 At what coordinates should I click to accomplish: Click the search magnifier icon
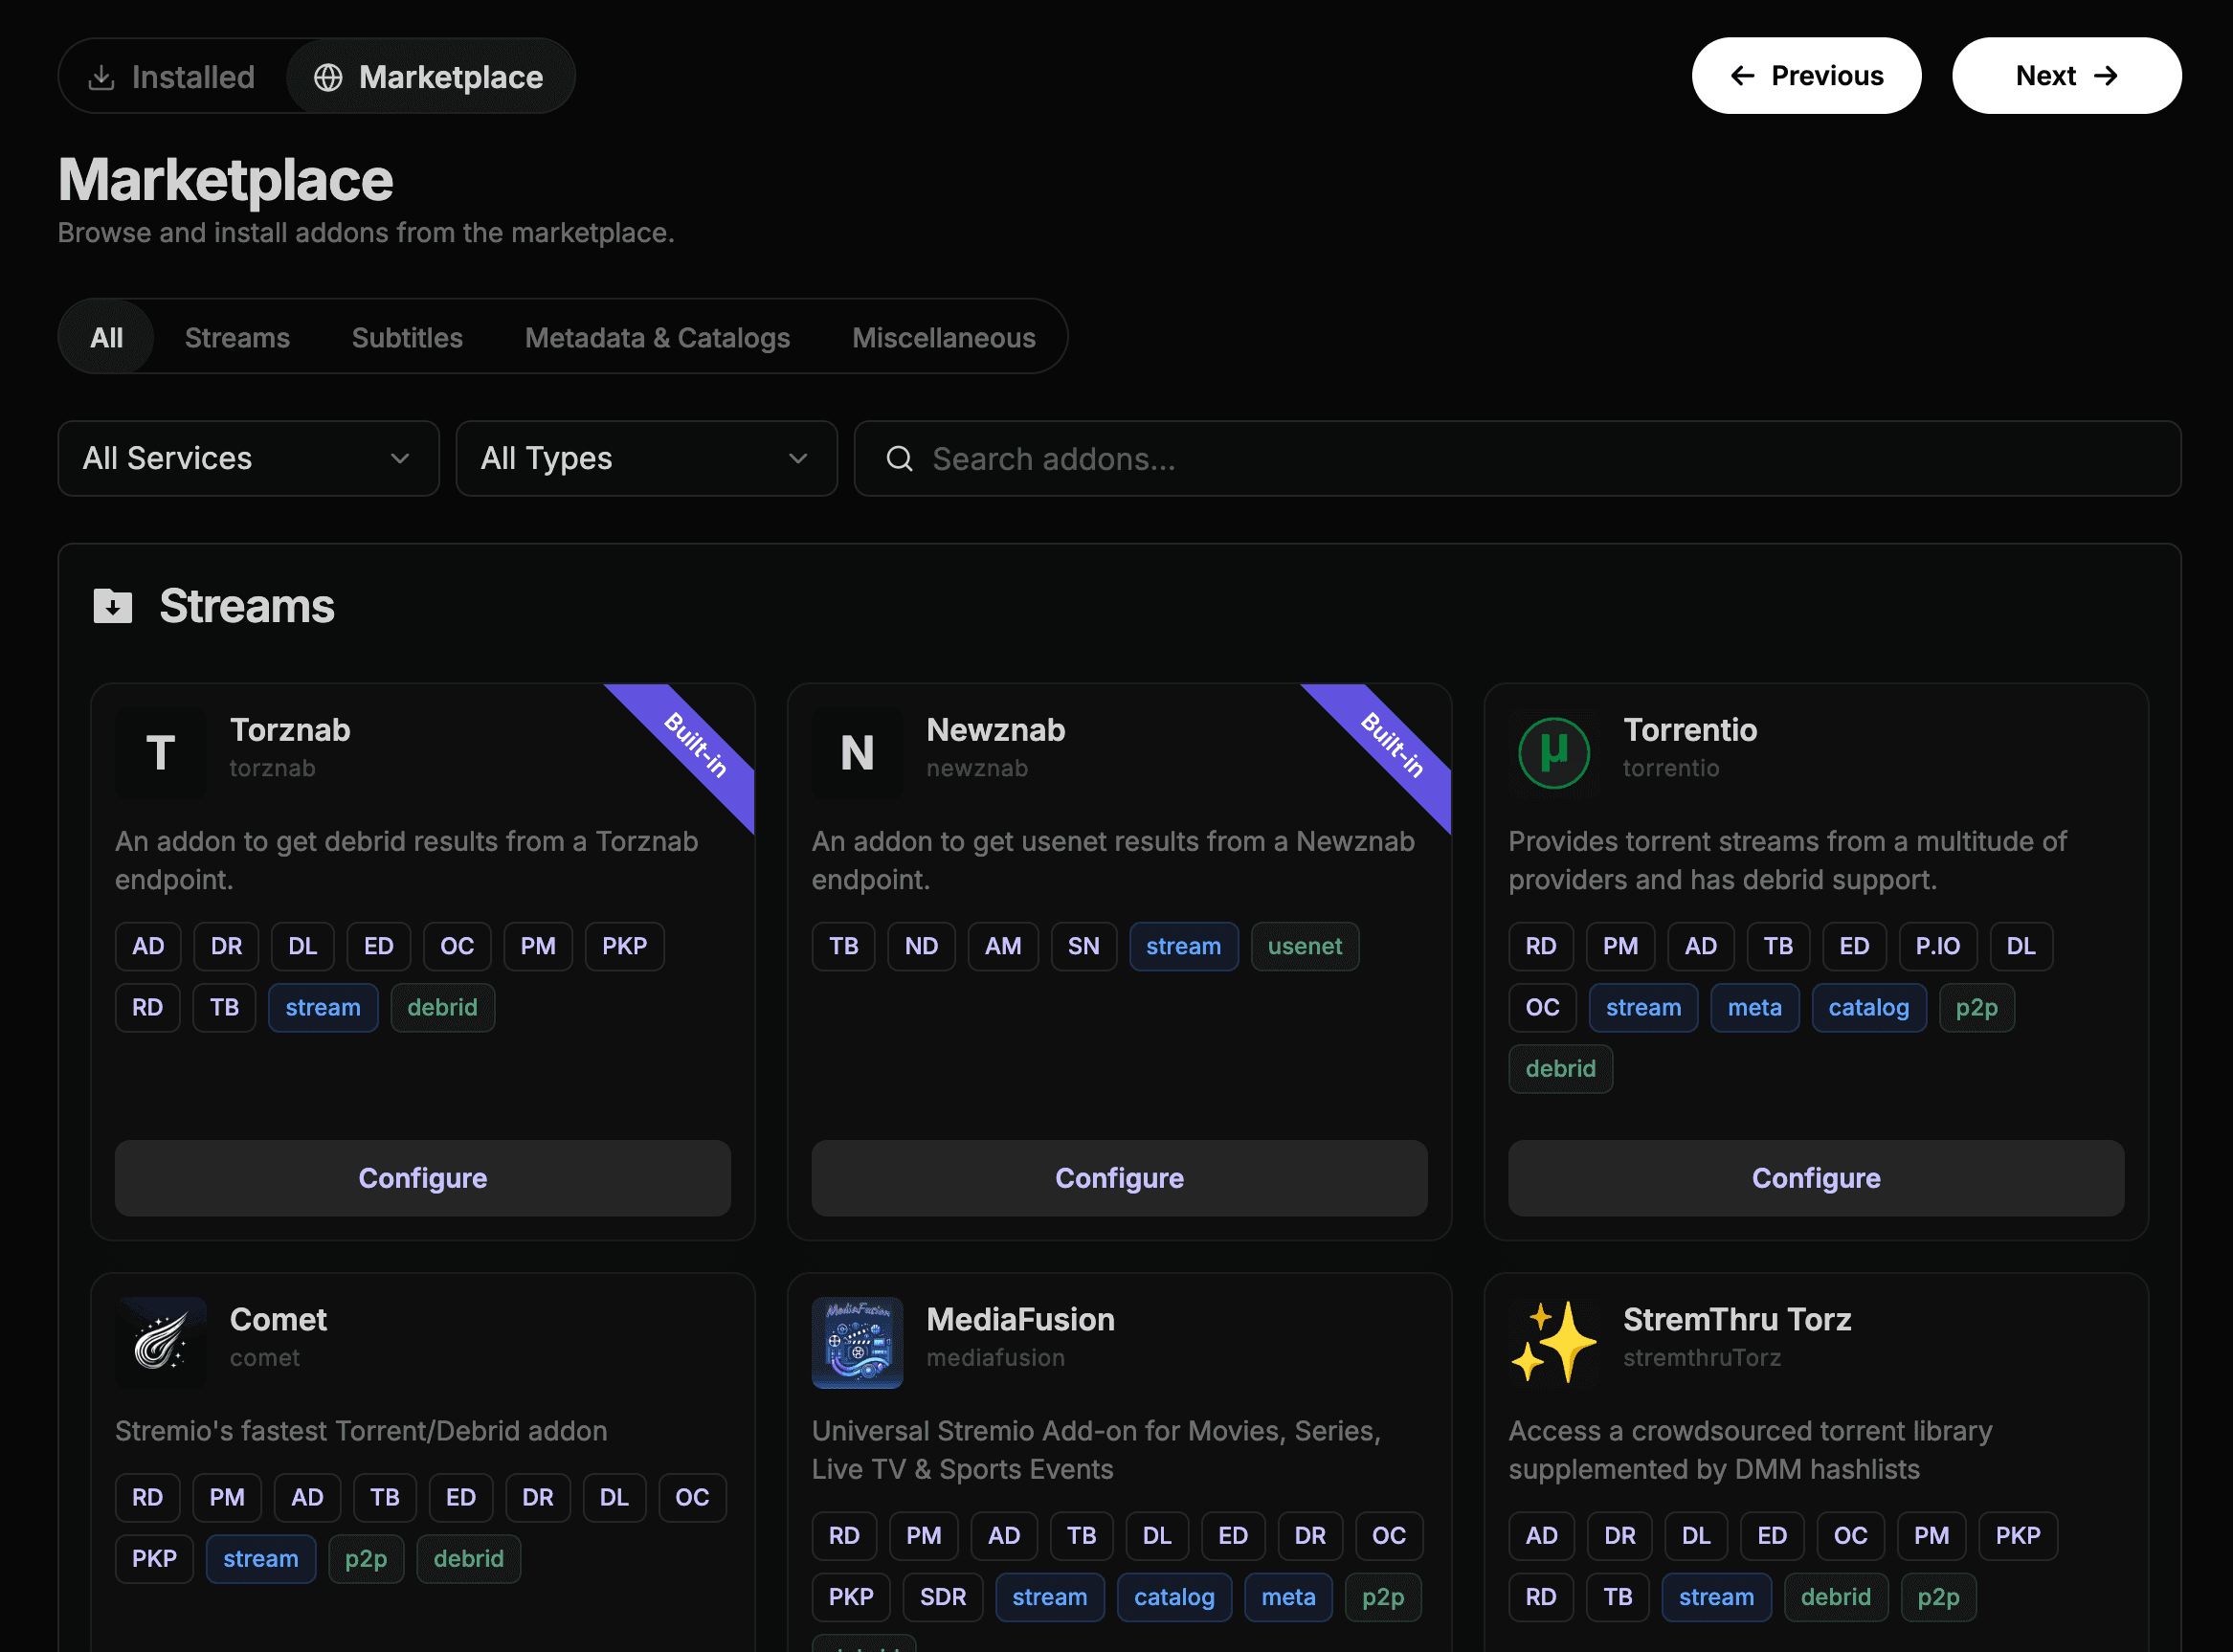pos(899,458)
